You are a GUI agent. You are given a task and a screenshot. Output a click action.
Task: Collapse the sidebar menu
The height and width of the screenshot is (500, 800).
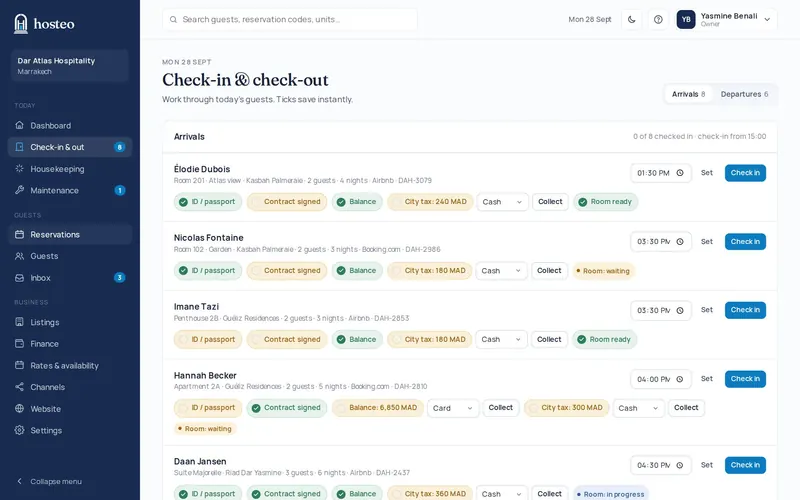click(x=50, y=481)
